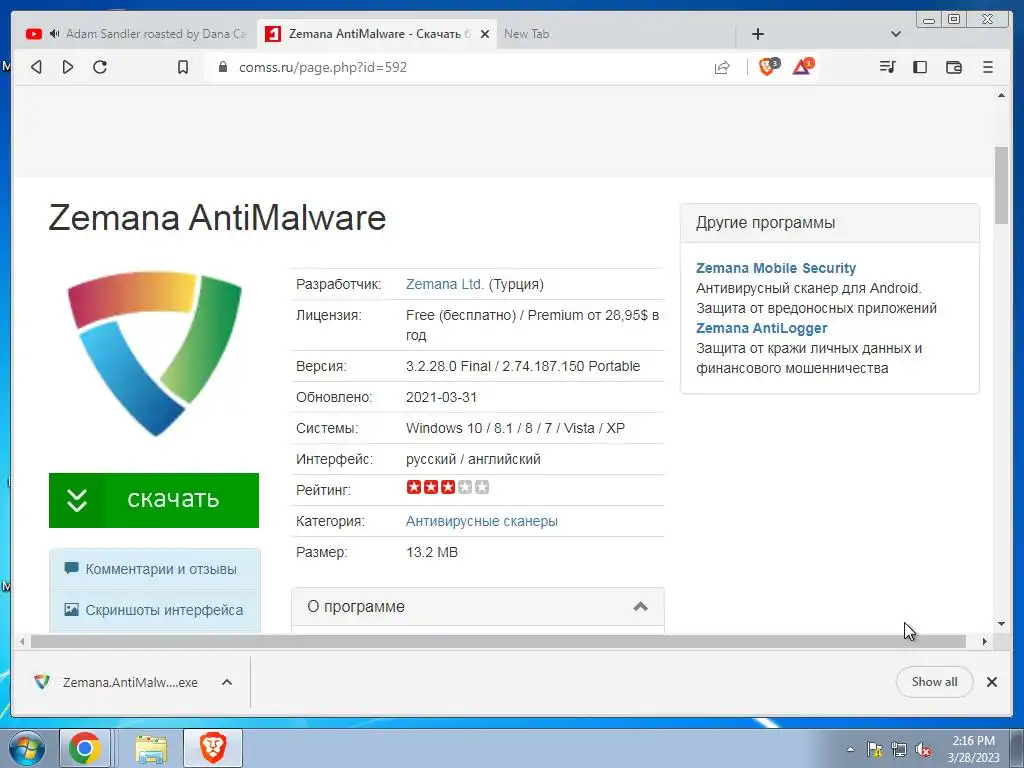Expand options arrow for the downloaded file
Image resolution: width=1024 pixels, height=768 pixels.
227,682
